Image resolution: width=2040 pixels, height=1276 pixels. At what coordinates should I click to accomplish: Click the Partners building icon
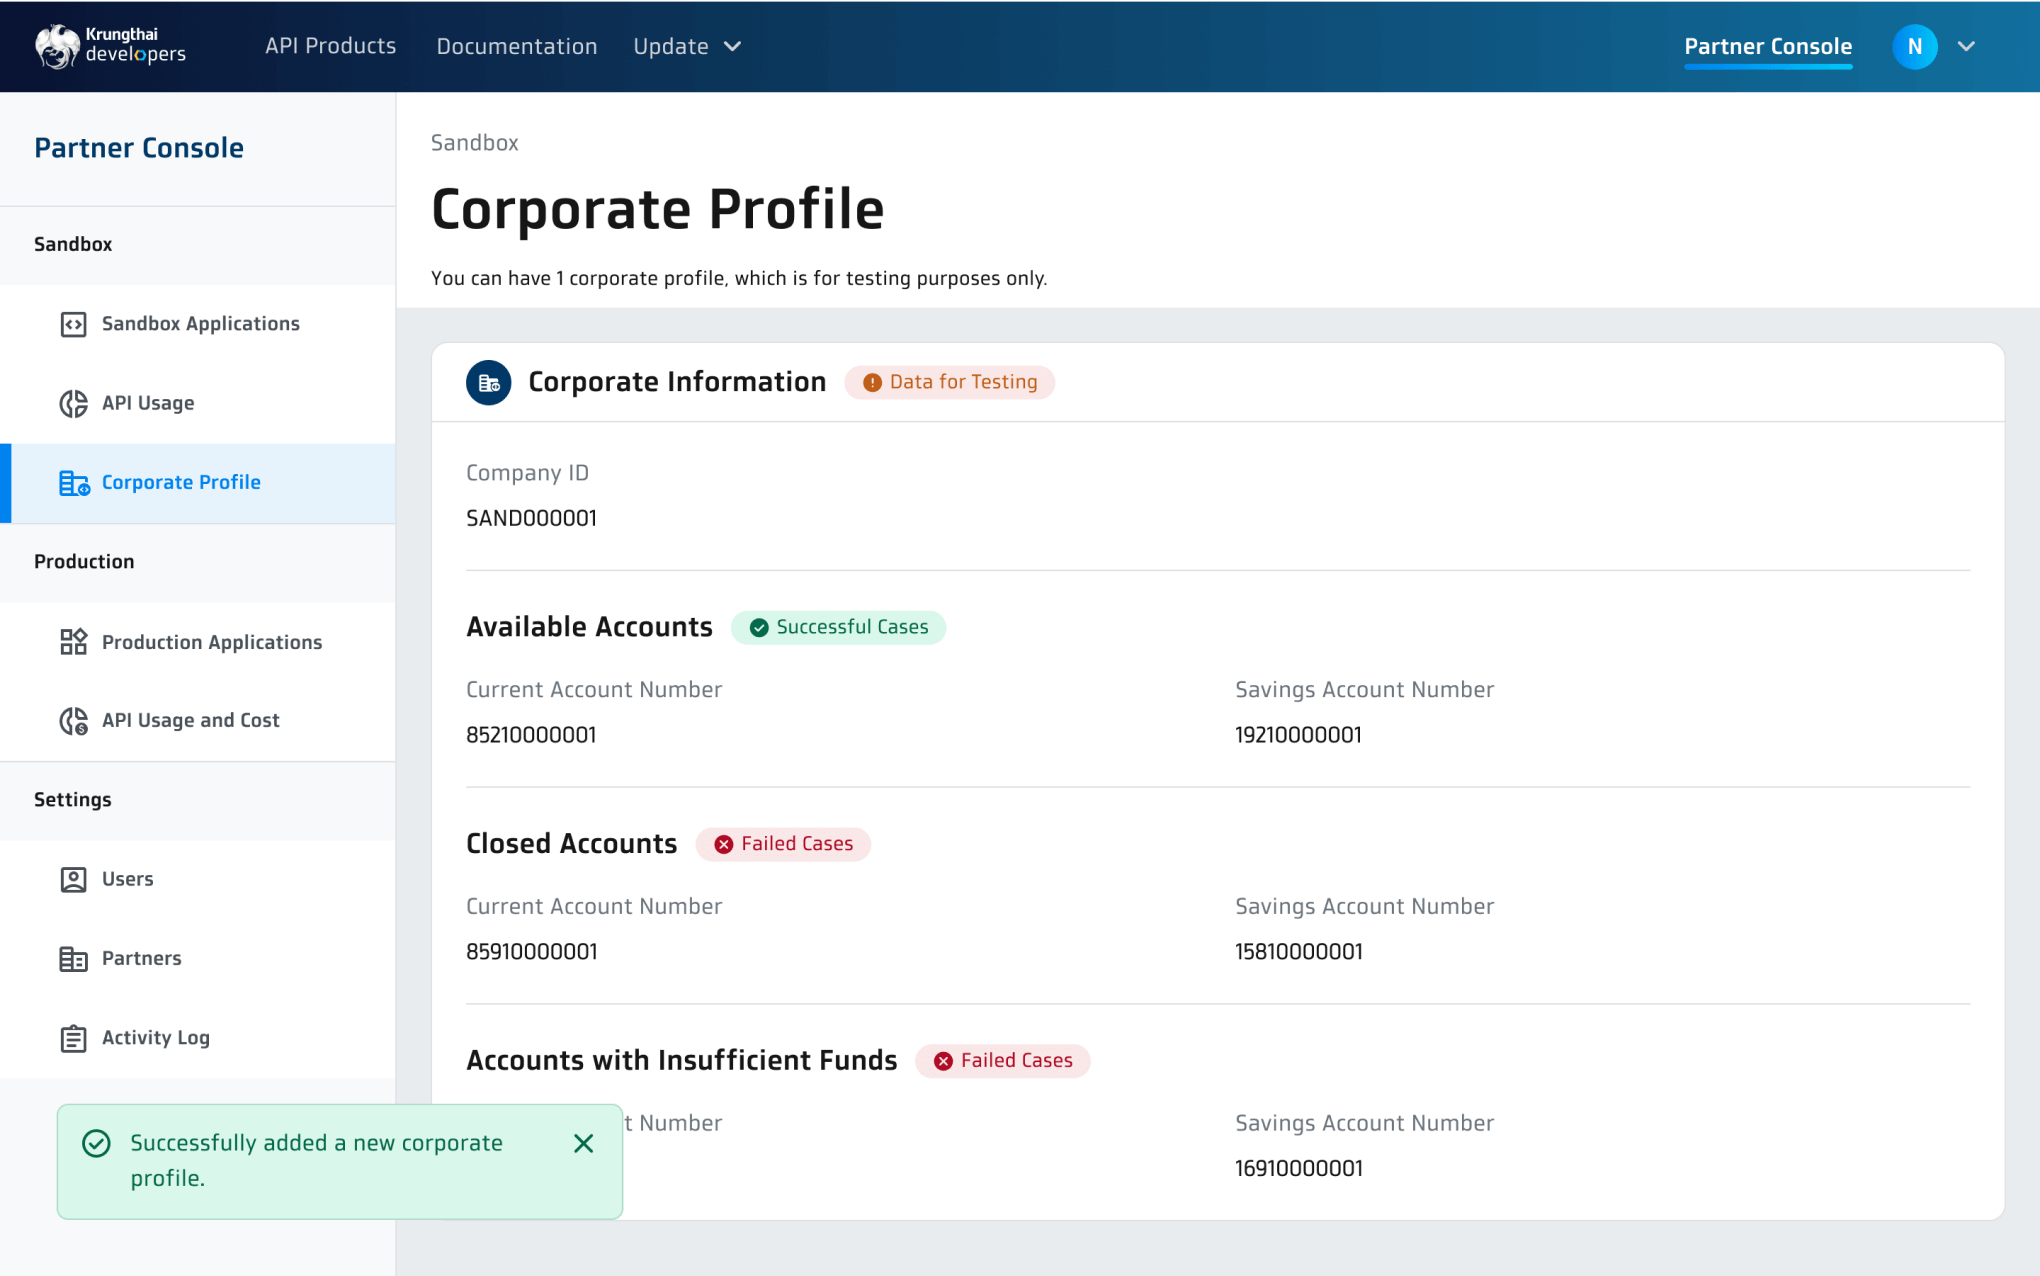[73, 959]
